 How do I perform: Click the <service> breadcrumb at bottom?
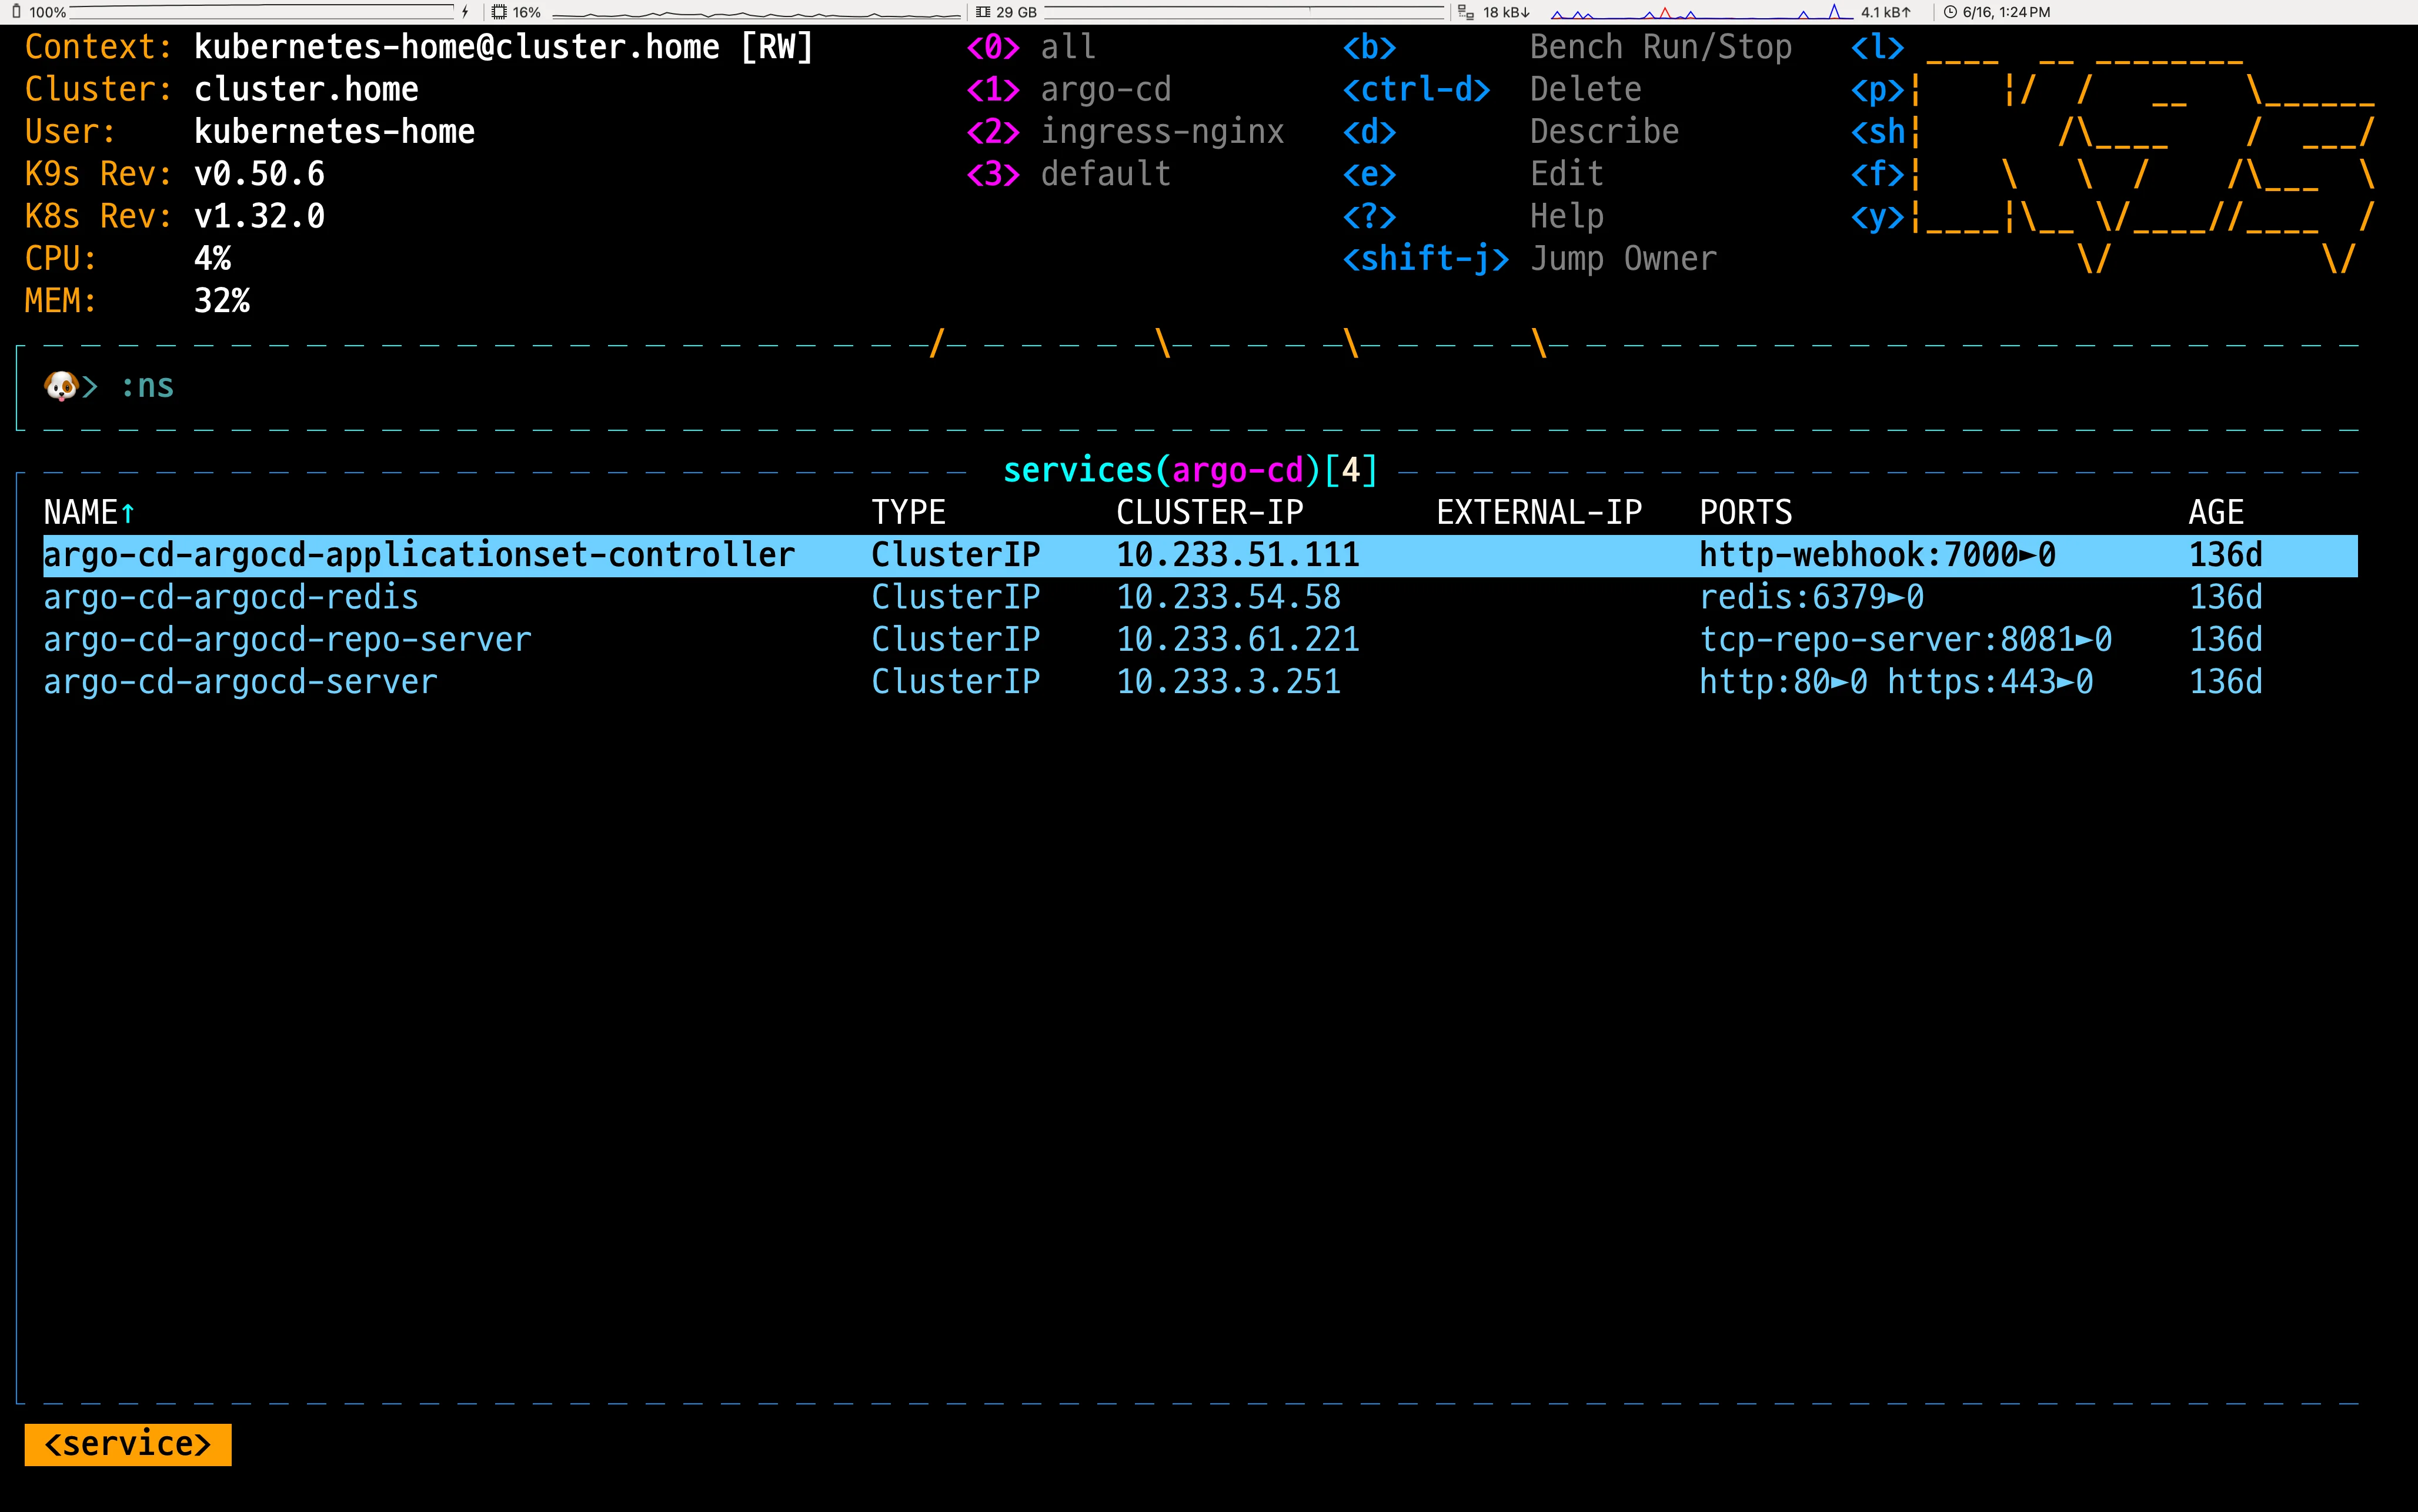coord(128,1444)
